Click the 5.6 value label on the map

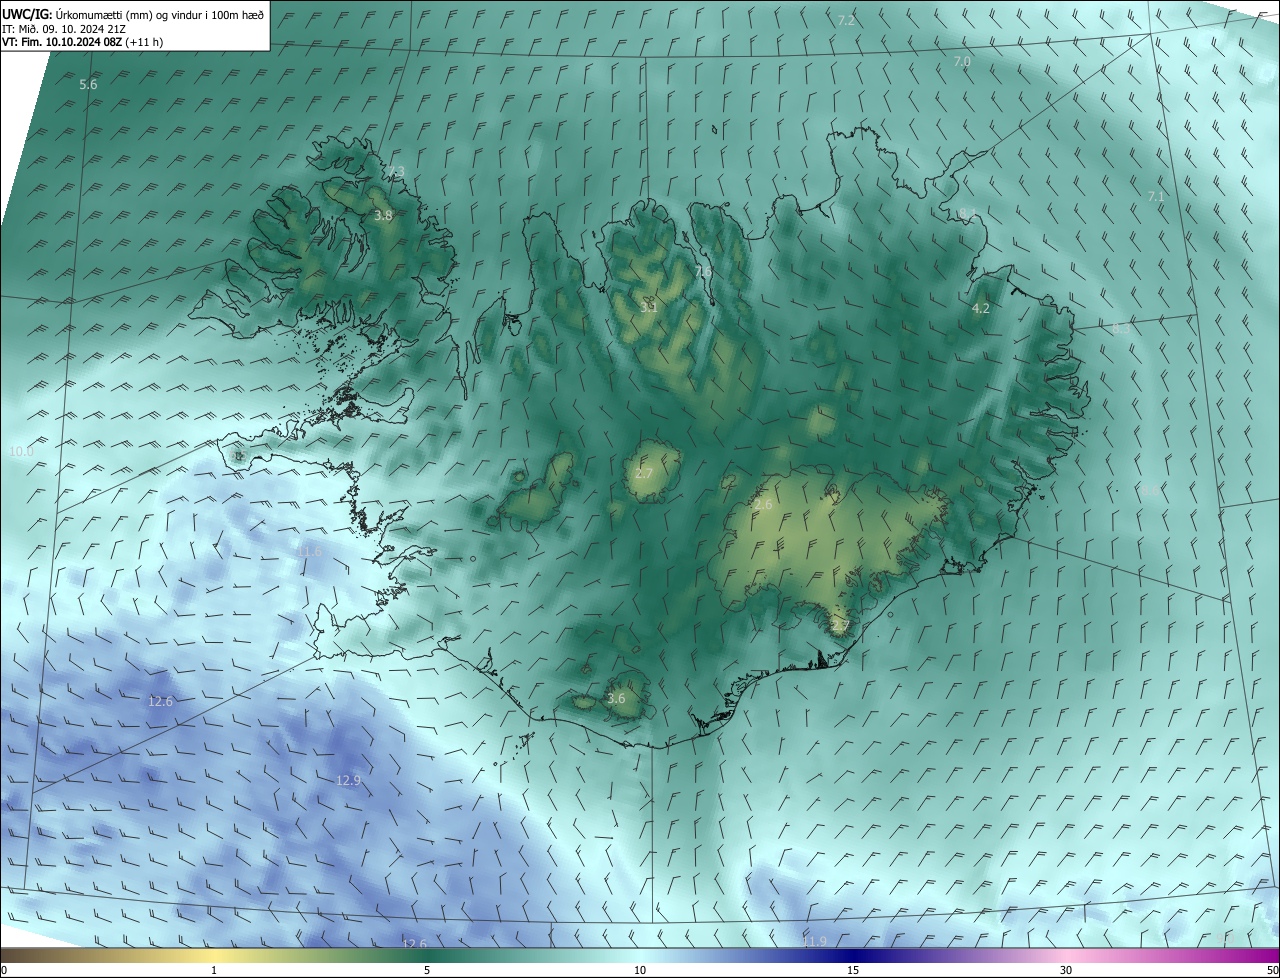(88, 85)
